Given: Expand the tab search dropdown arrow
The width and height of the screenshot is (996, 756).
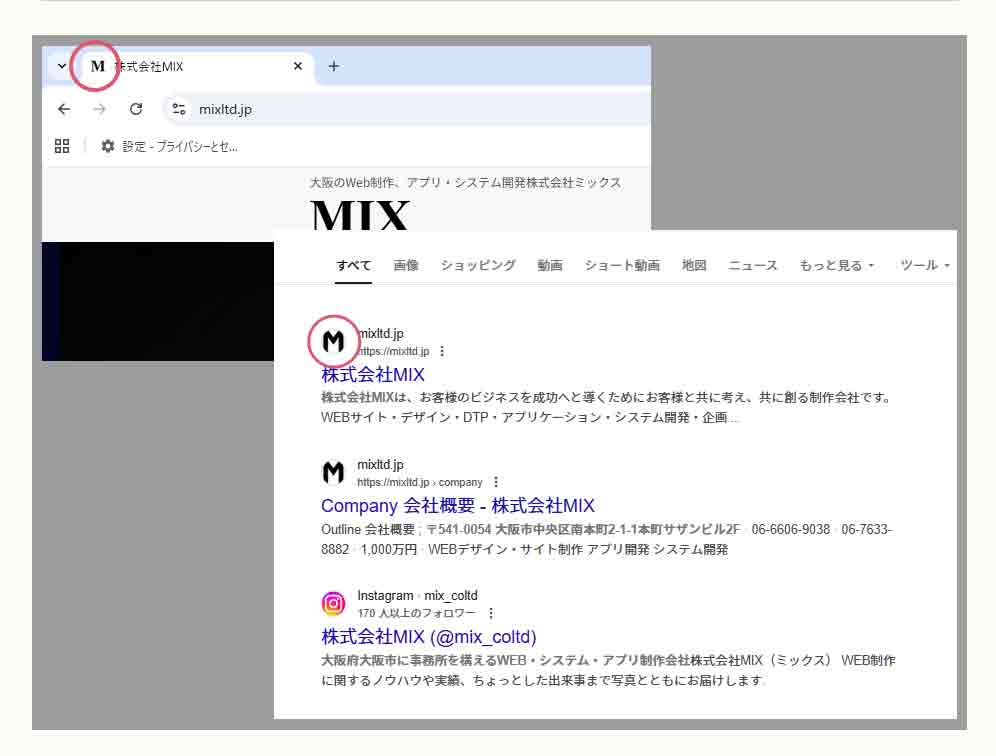Looking at the screenshot, I should pos(62,66).
